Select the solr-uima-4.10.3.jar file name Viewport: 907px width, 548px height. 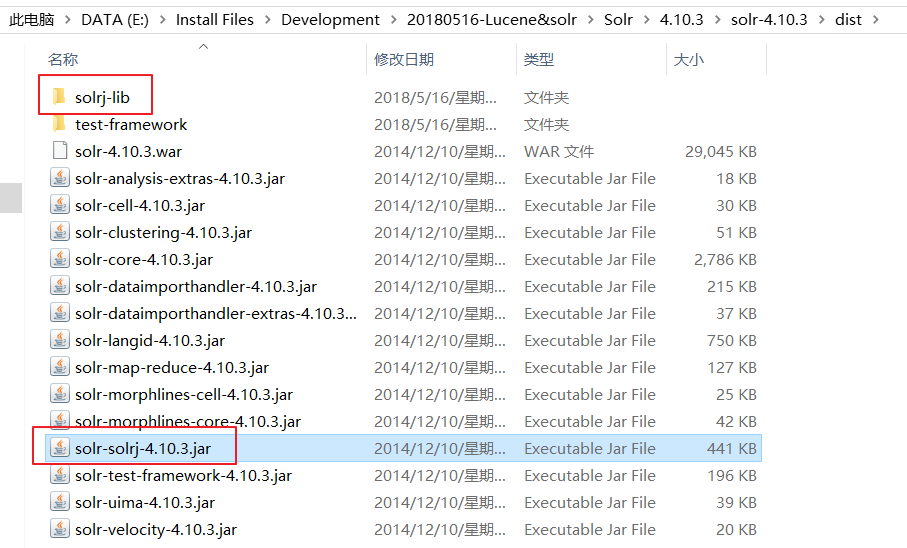point(145,502)
